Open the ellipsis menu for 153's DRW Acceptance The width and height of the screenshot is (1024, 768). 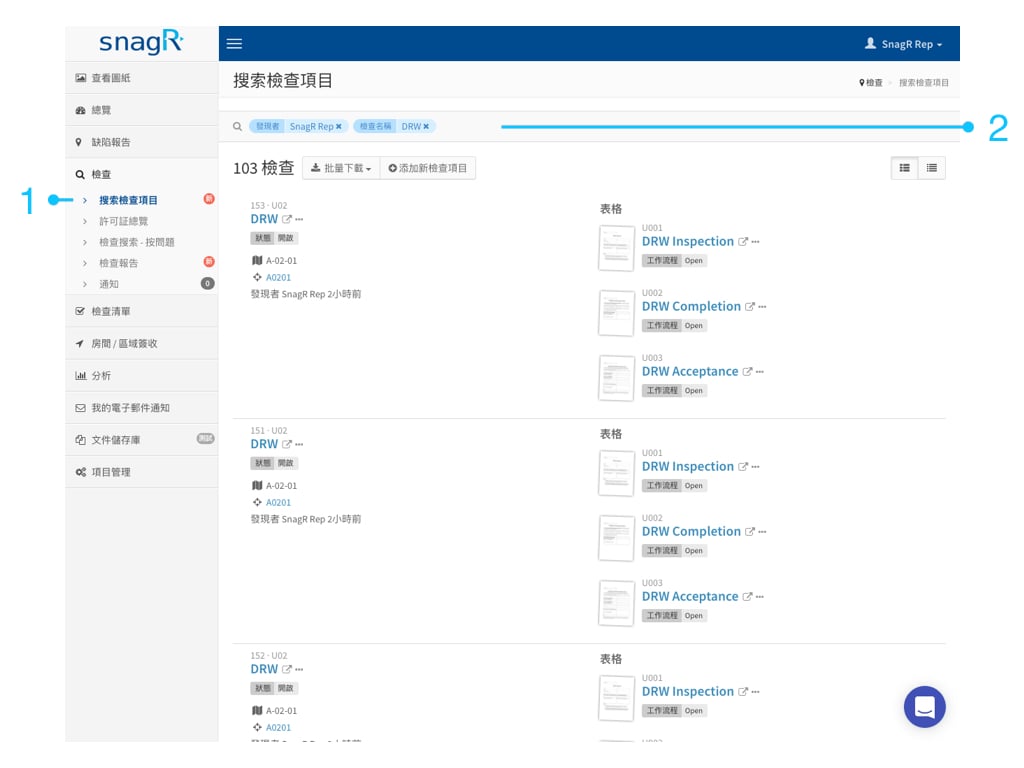760,372
